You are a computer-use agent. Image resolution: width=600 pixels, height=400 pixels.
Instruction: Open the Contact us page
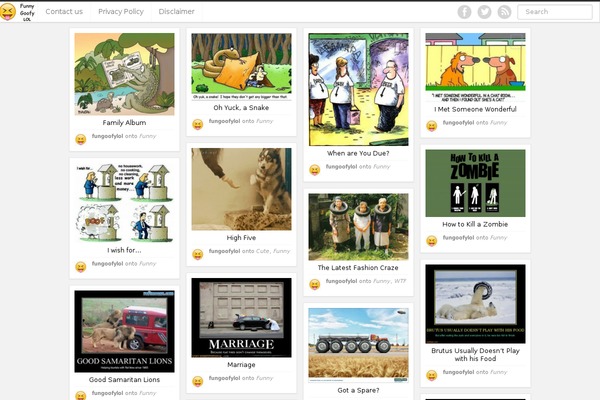(64, 11)
